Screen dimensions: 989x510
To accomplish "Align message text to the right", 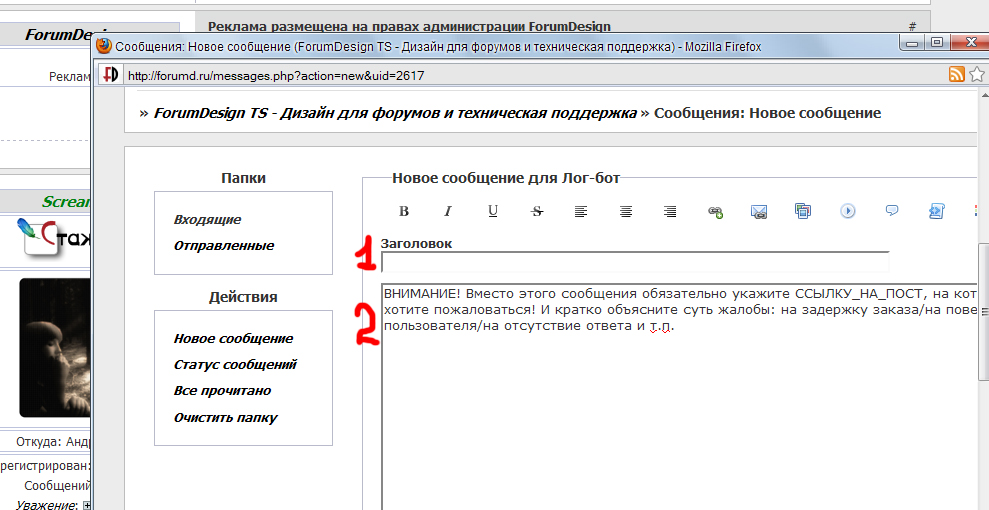I will click(x=670, y=211).
